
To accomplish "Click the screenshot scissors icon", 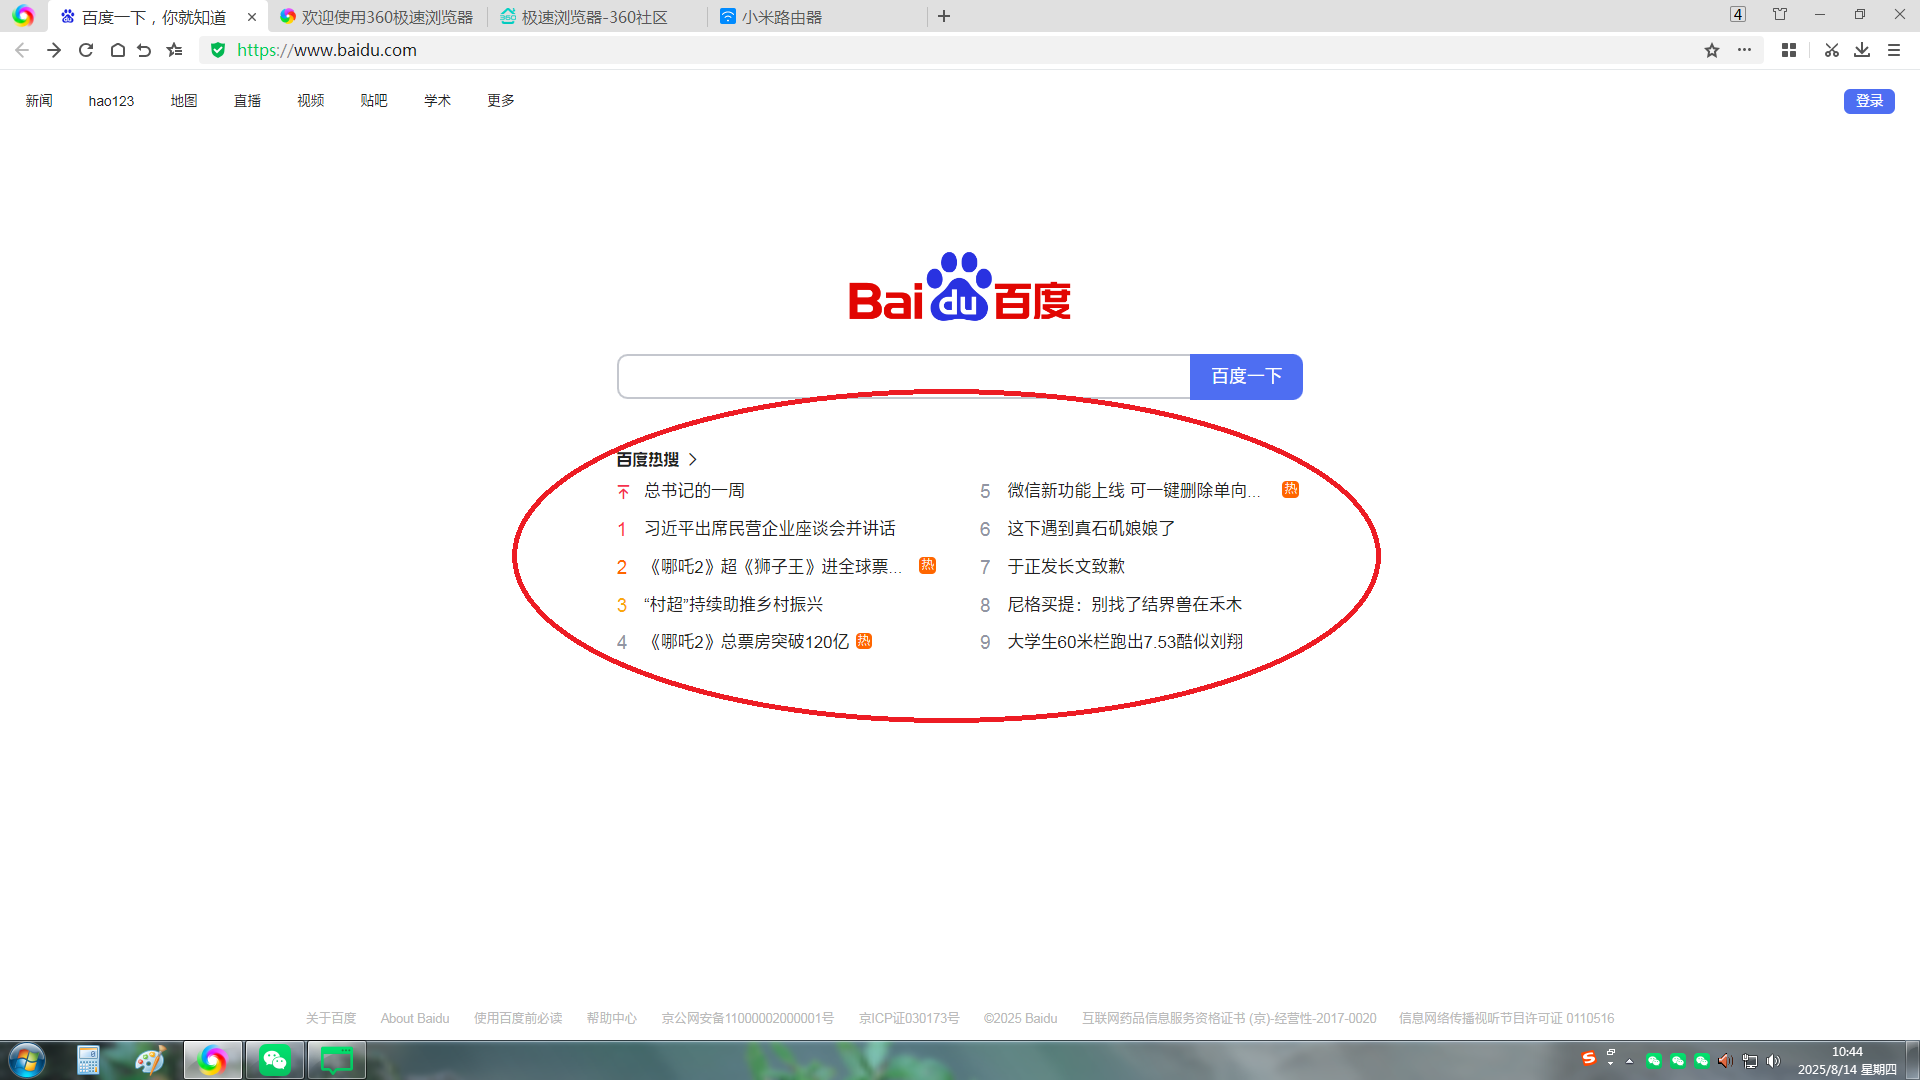I will point(1831,50).
